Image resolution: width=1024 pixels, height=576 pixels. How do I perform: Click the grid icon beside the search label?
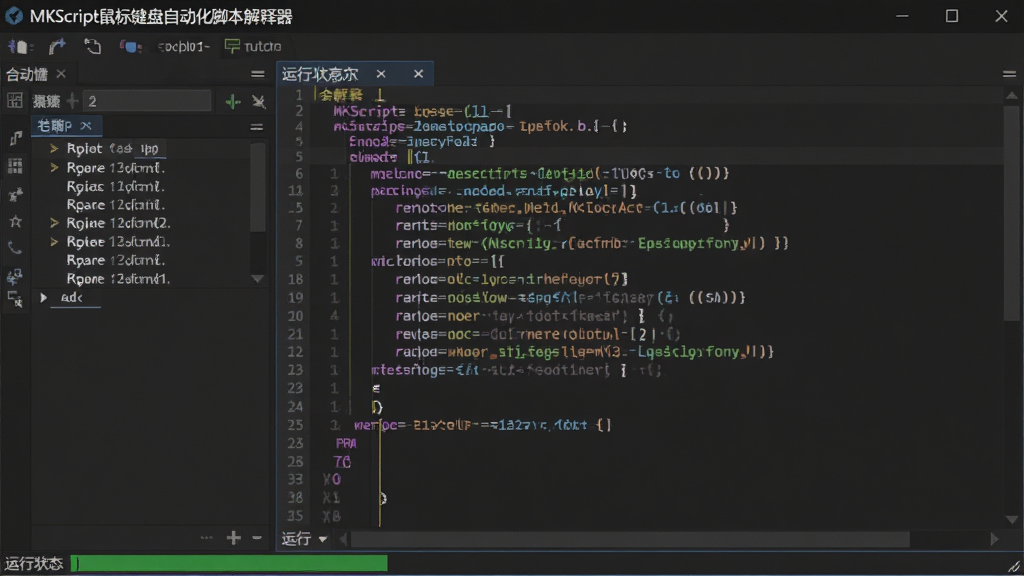tap(14, 101)
